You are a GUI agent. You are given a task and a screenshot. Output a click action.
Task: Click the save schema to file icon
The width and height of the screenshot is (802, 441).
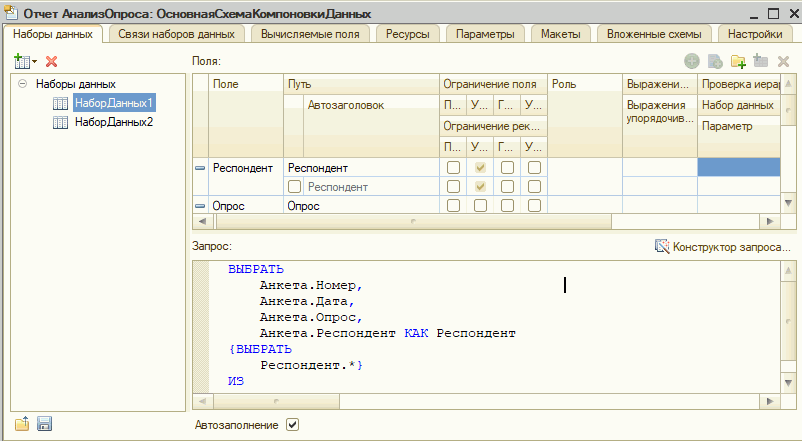(44, 424)
